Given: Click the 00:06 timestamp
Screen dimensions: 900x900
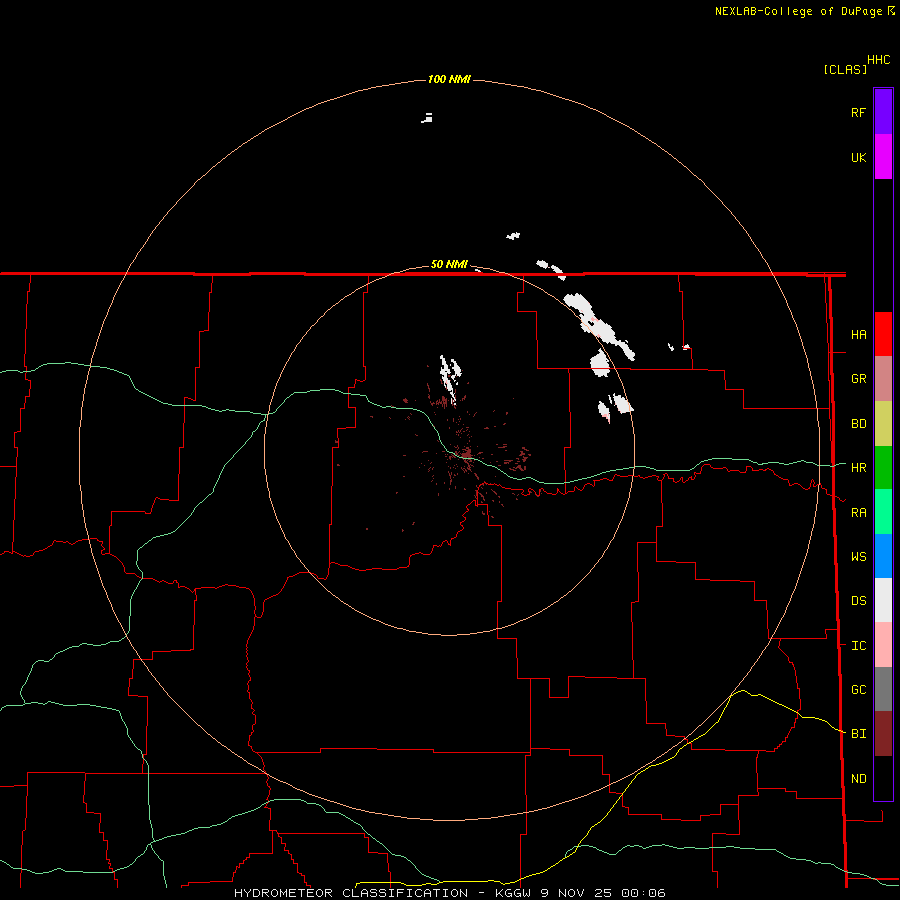Looking at the screenshot, I should [644, 893].
